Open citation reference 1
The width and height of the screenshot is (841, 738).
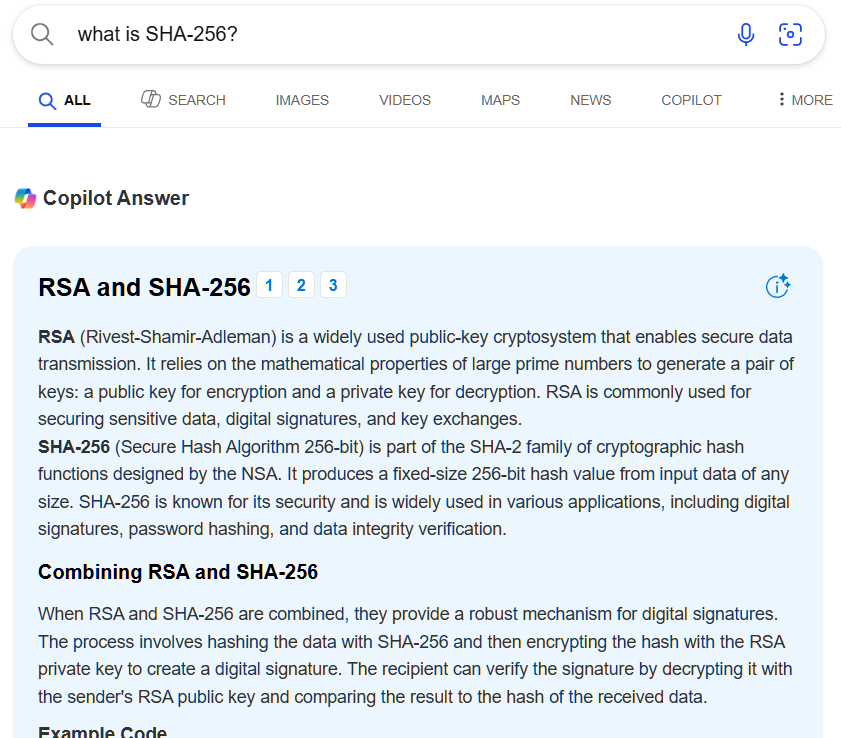(269, 285)
